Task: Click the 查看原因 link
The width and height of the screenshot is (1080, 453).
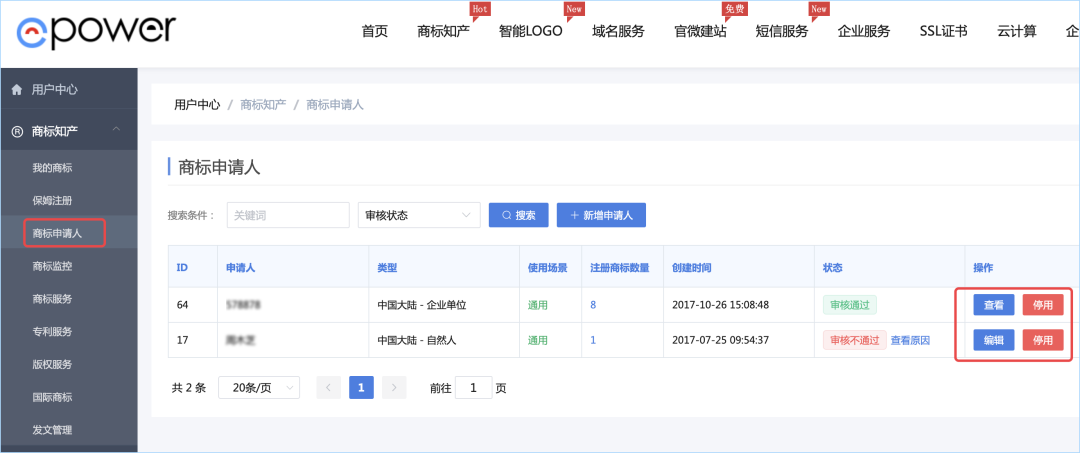Action: click(x=910, y=340)
